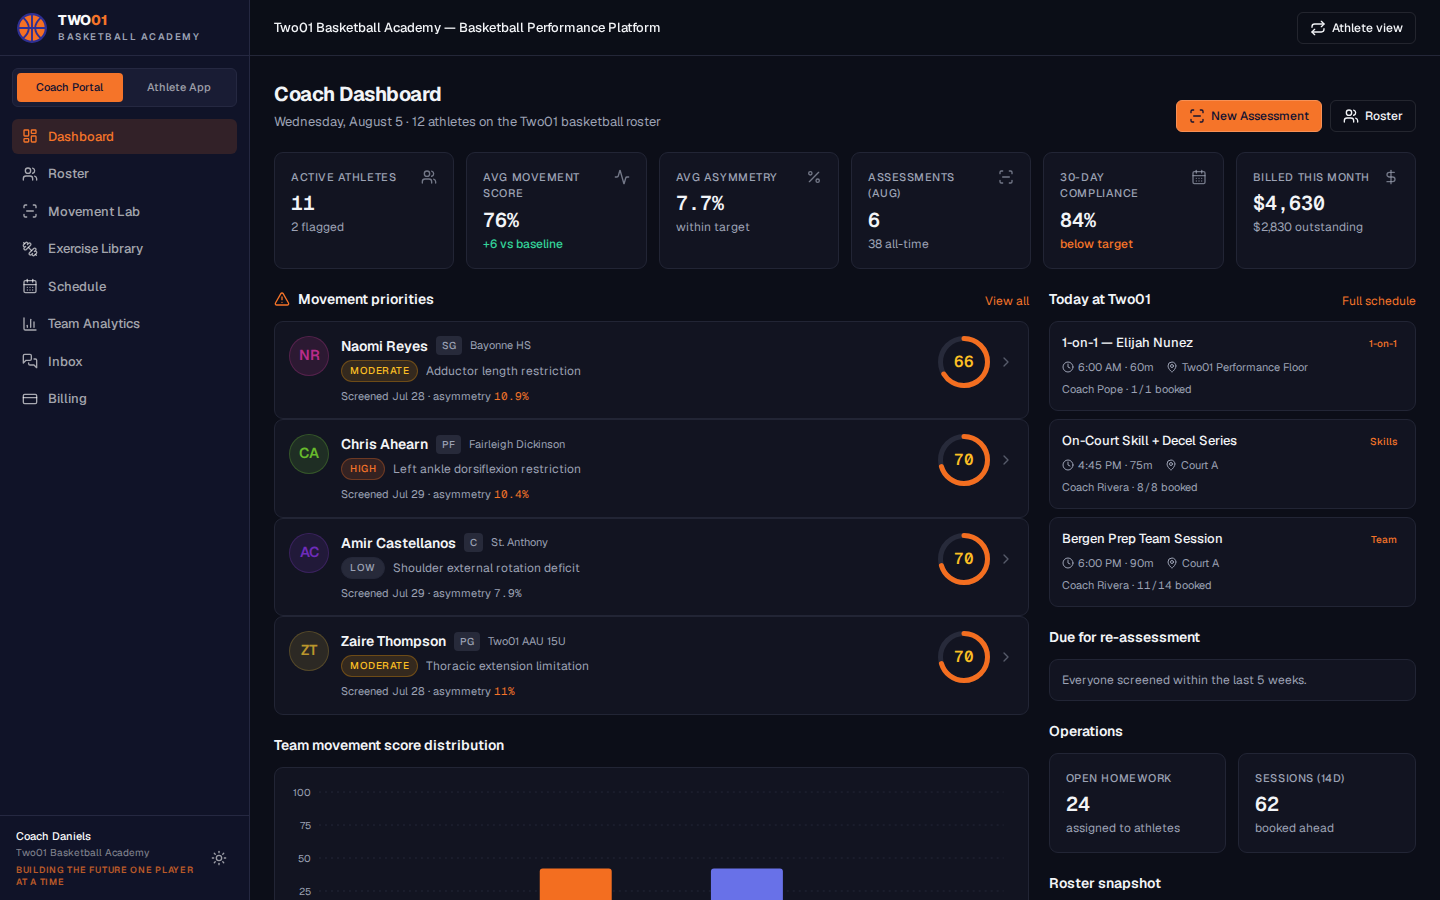The width and height of the screenshot is (1440, 900).
Task: Switch to Athlete view
Action: pos(1356,28)
